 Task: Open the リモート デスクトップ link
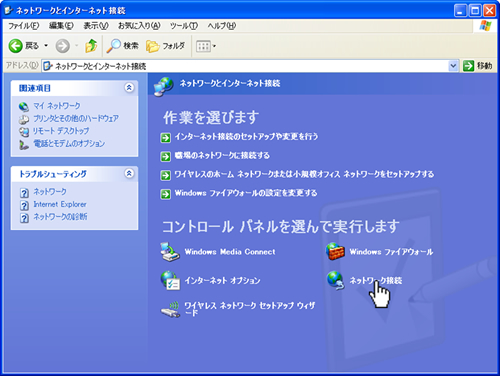tap(61, 131)
